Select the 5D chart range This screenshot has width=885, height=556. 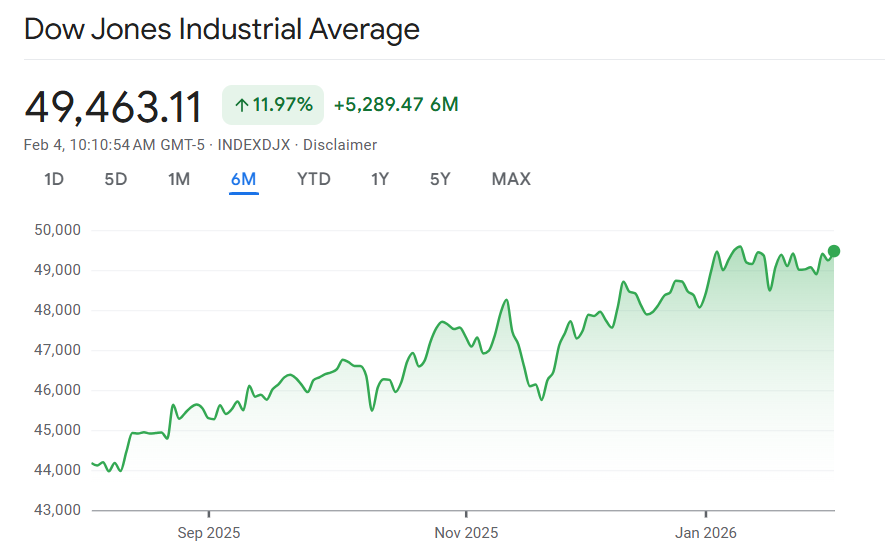tap(116, 180)
